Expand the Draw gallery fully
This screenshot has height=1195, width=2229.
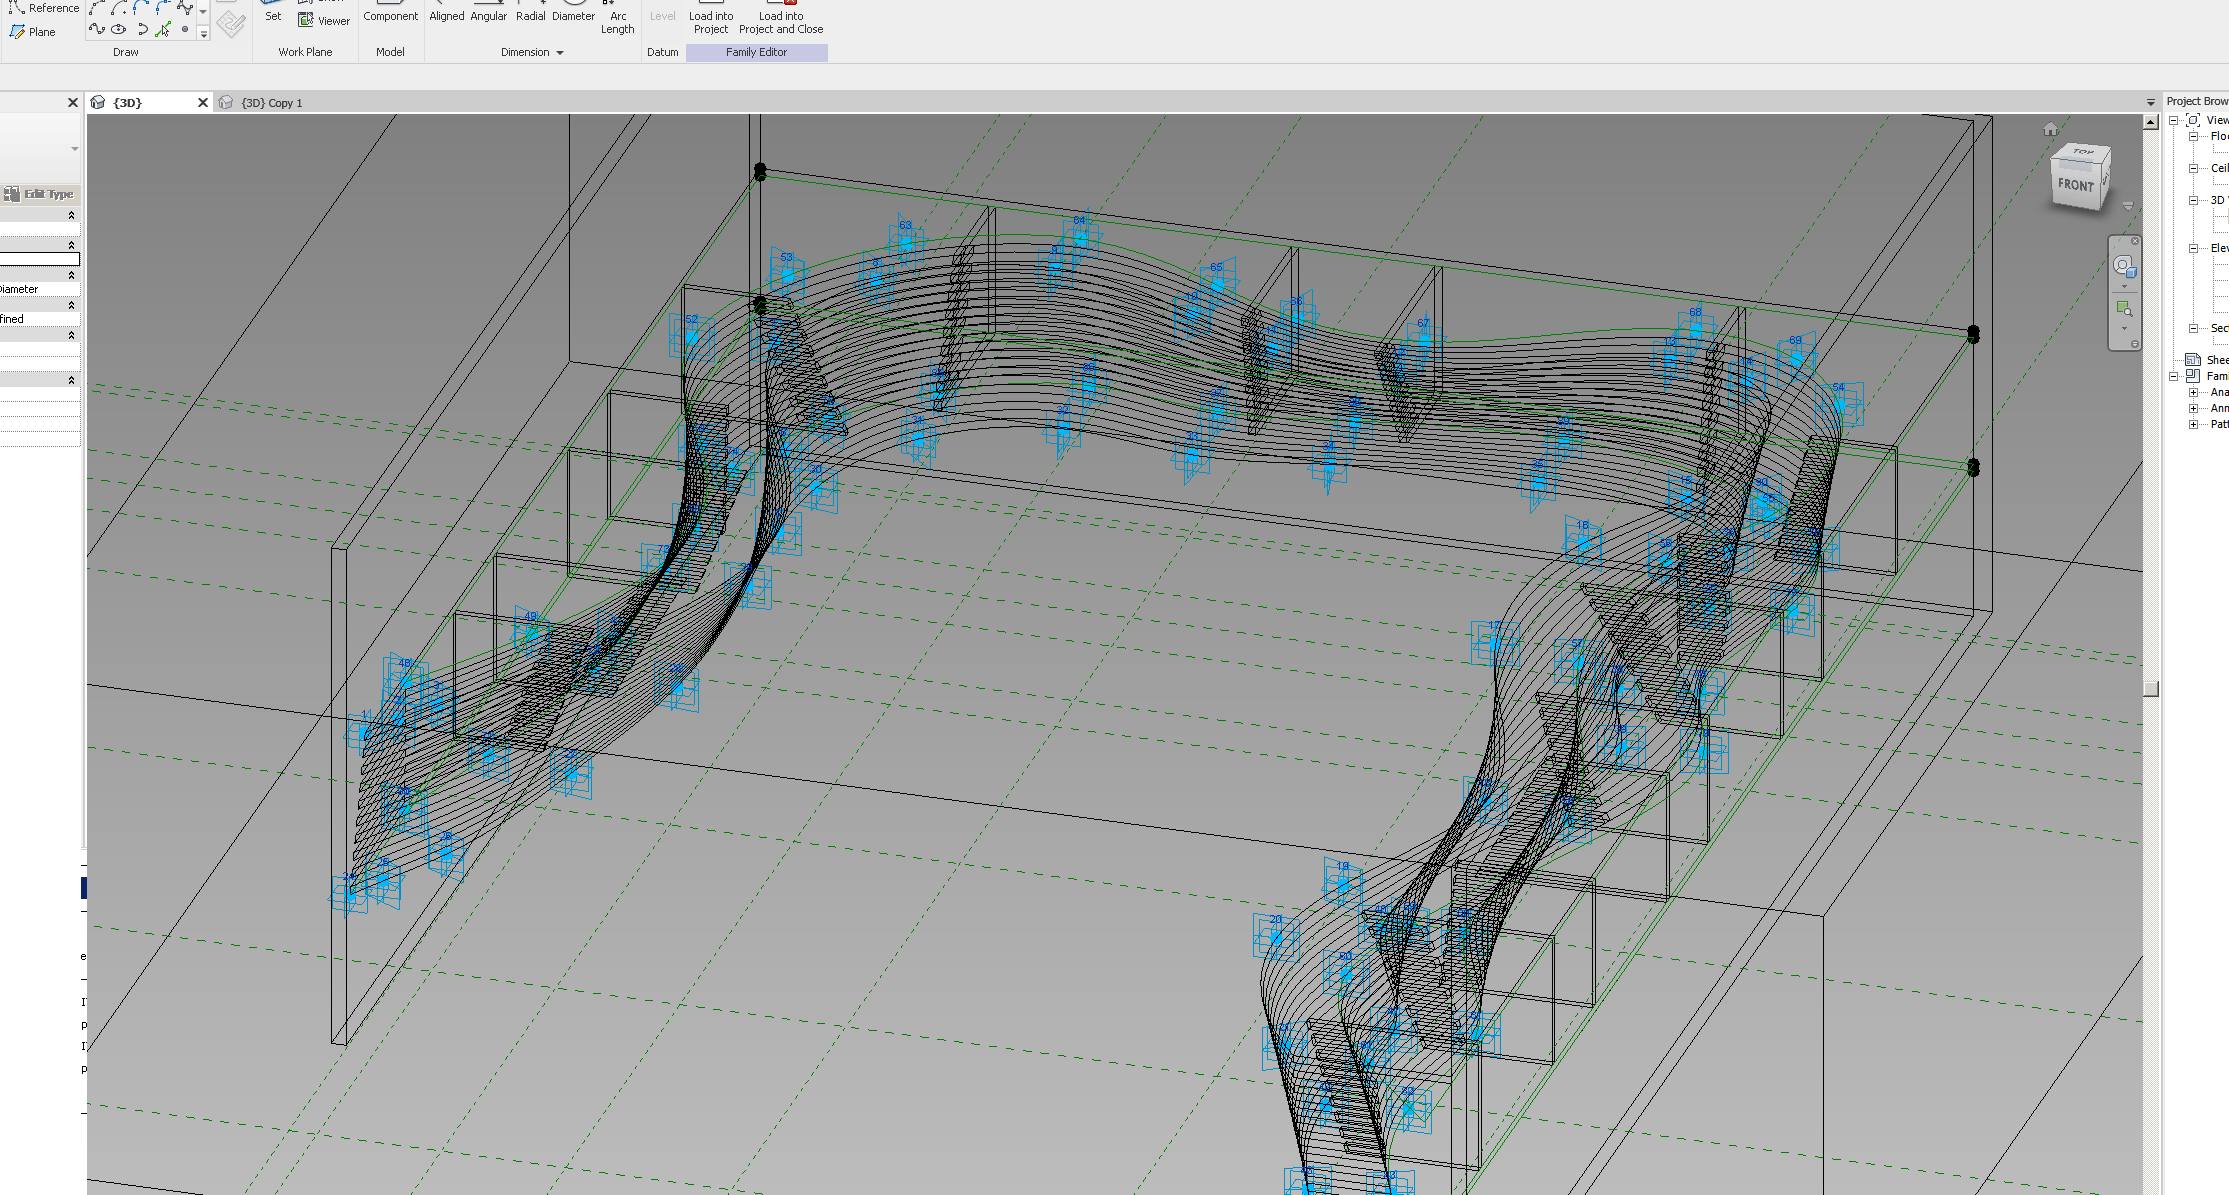[x=203, y=34]
